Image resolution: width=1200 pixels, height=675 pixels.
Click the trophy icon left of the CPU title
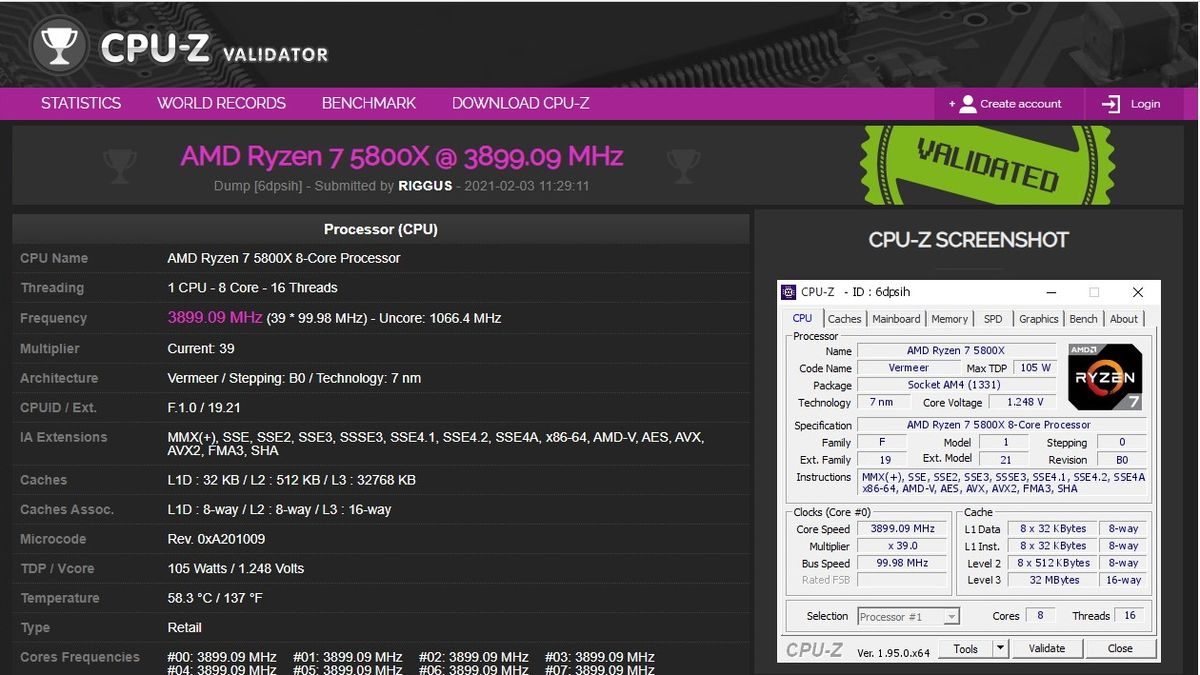tap(121, 166)
